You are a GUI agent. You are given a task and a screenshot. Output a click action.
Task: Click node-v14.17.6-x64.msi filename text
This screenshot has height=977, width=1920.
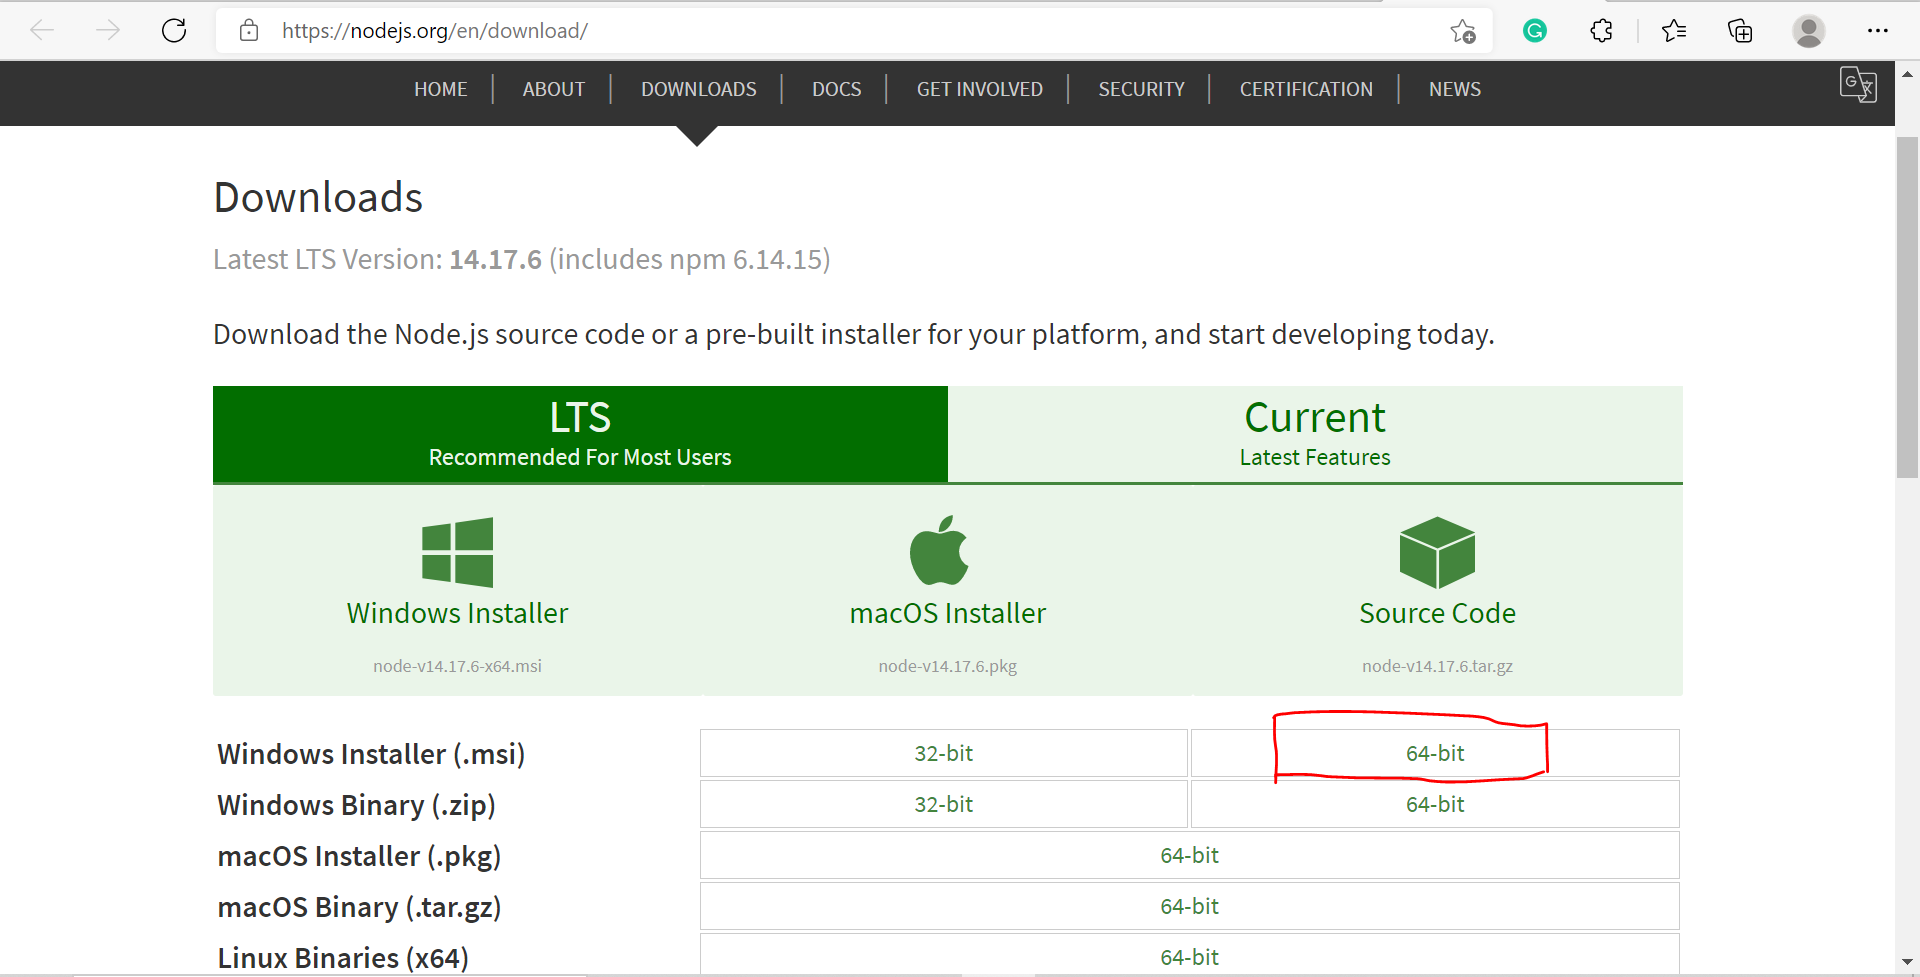457,666
